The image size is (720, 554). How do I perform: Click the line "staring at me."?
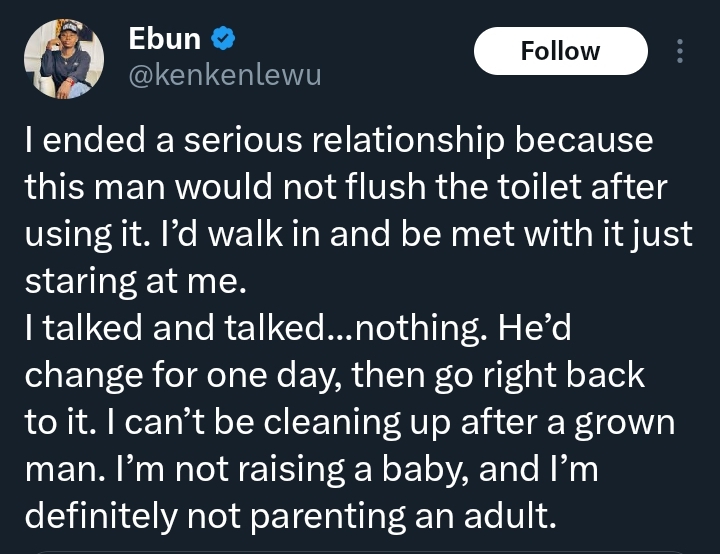134,281
